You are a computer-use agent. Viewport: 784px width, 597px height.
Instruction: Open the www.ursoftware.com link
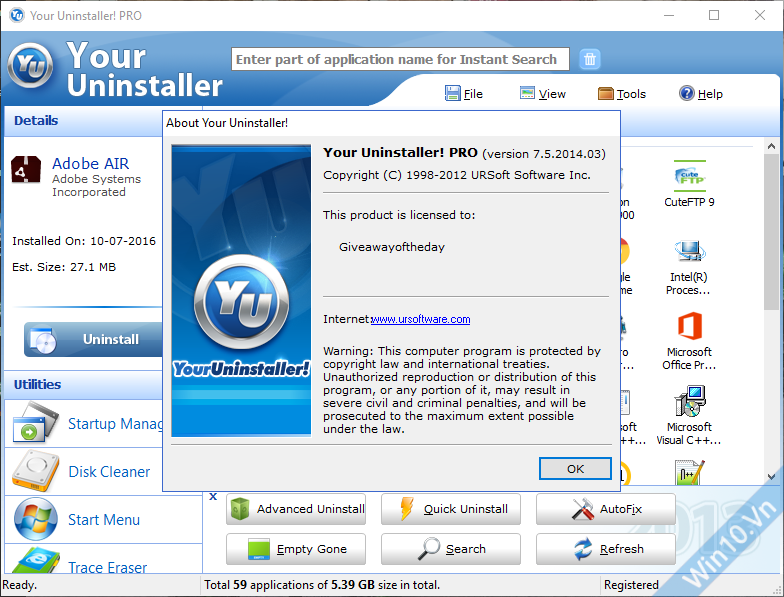click(x=420, y=319)
